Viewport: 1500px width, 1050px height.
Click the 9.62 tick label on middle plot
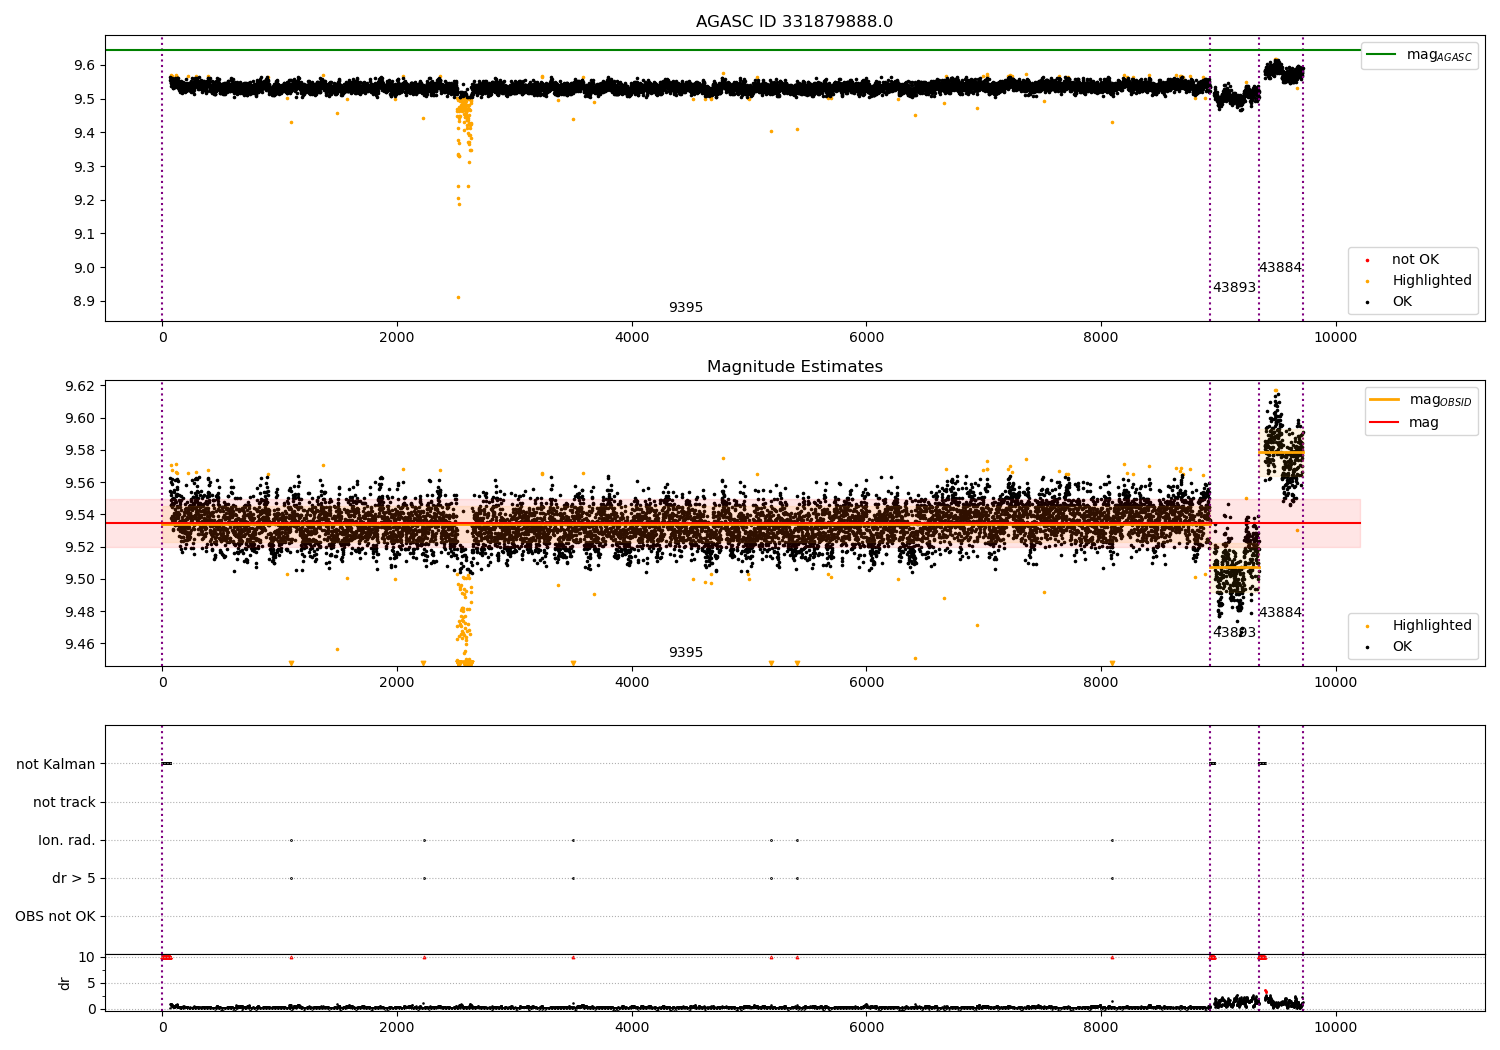(x=79, y=386)
